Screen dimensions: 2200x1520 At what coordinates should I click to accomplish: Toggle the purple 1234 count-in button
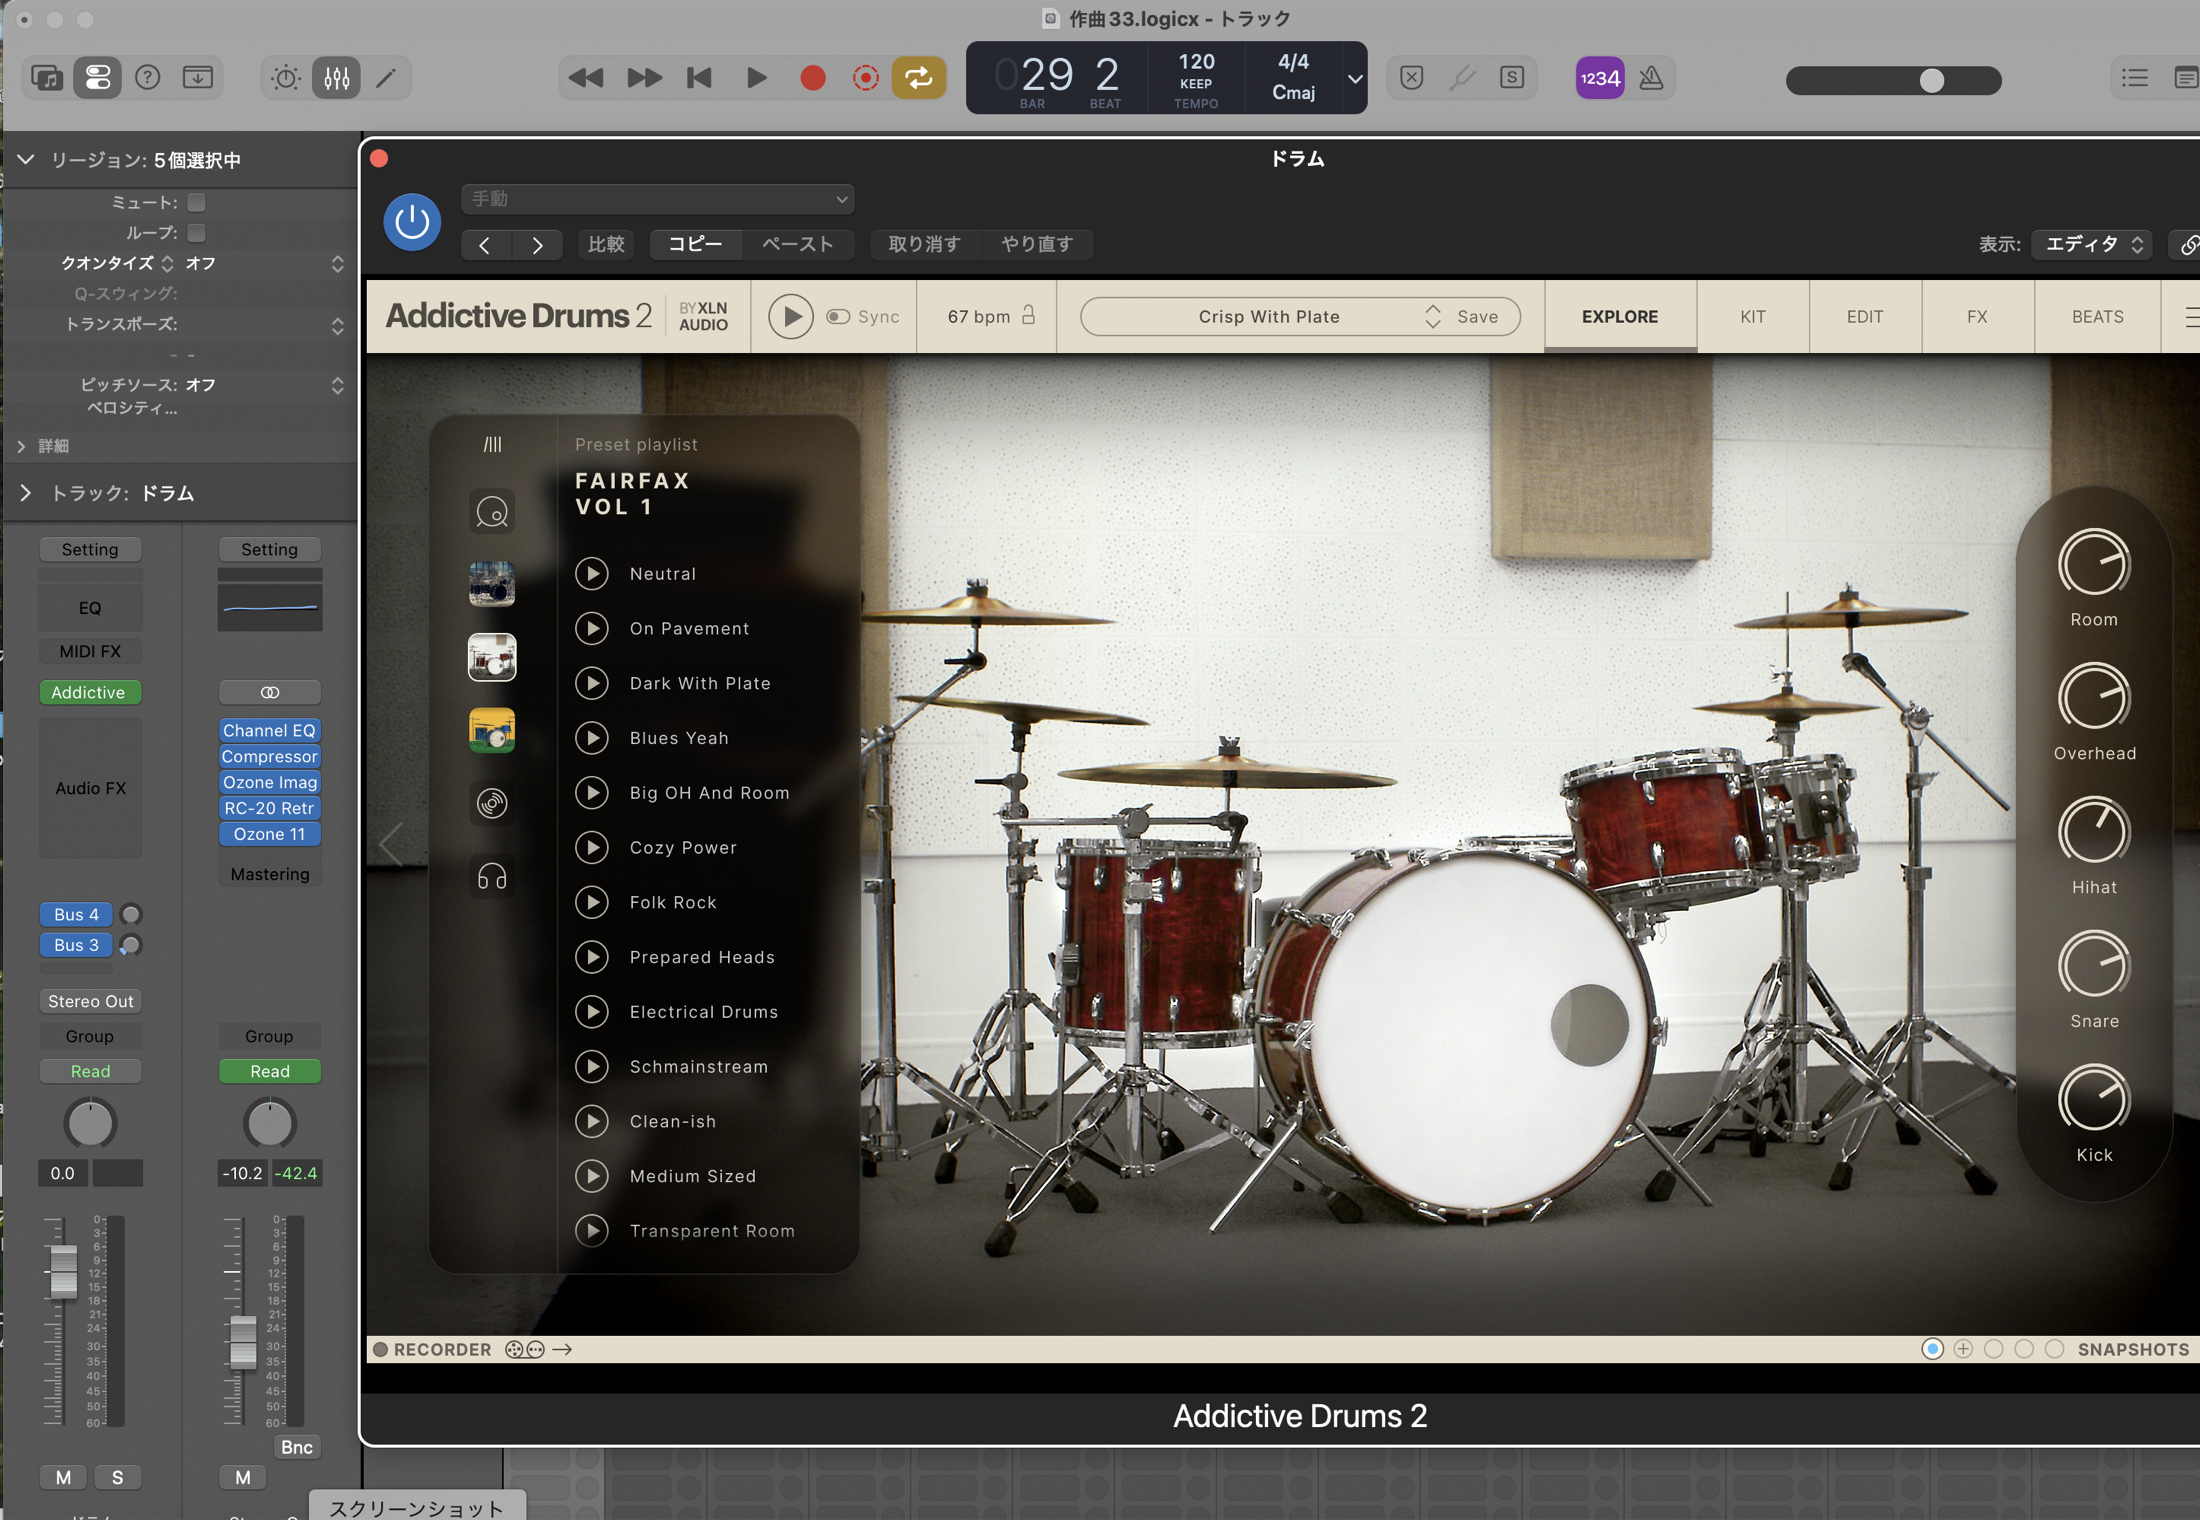[x=1600, y=78]
